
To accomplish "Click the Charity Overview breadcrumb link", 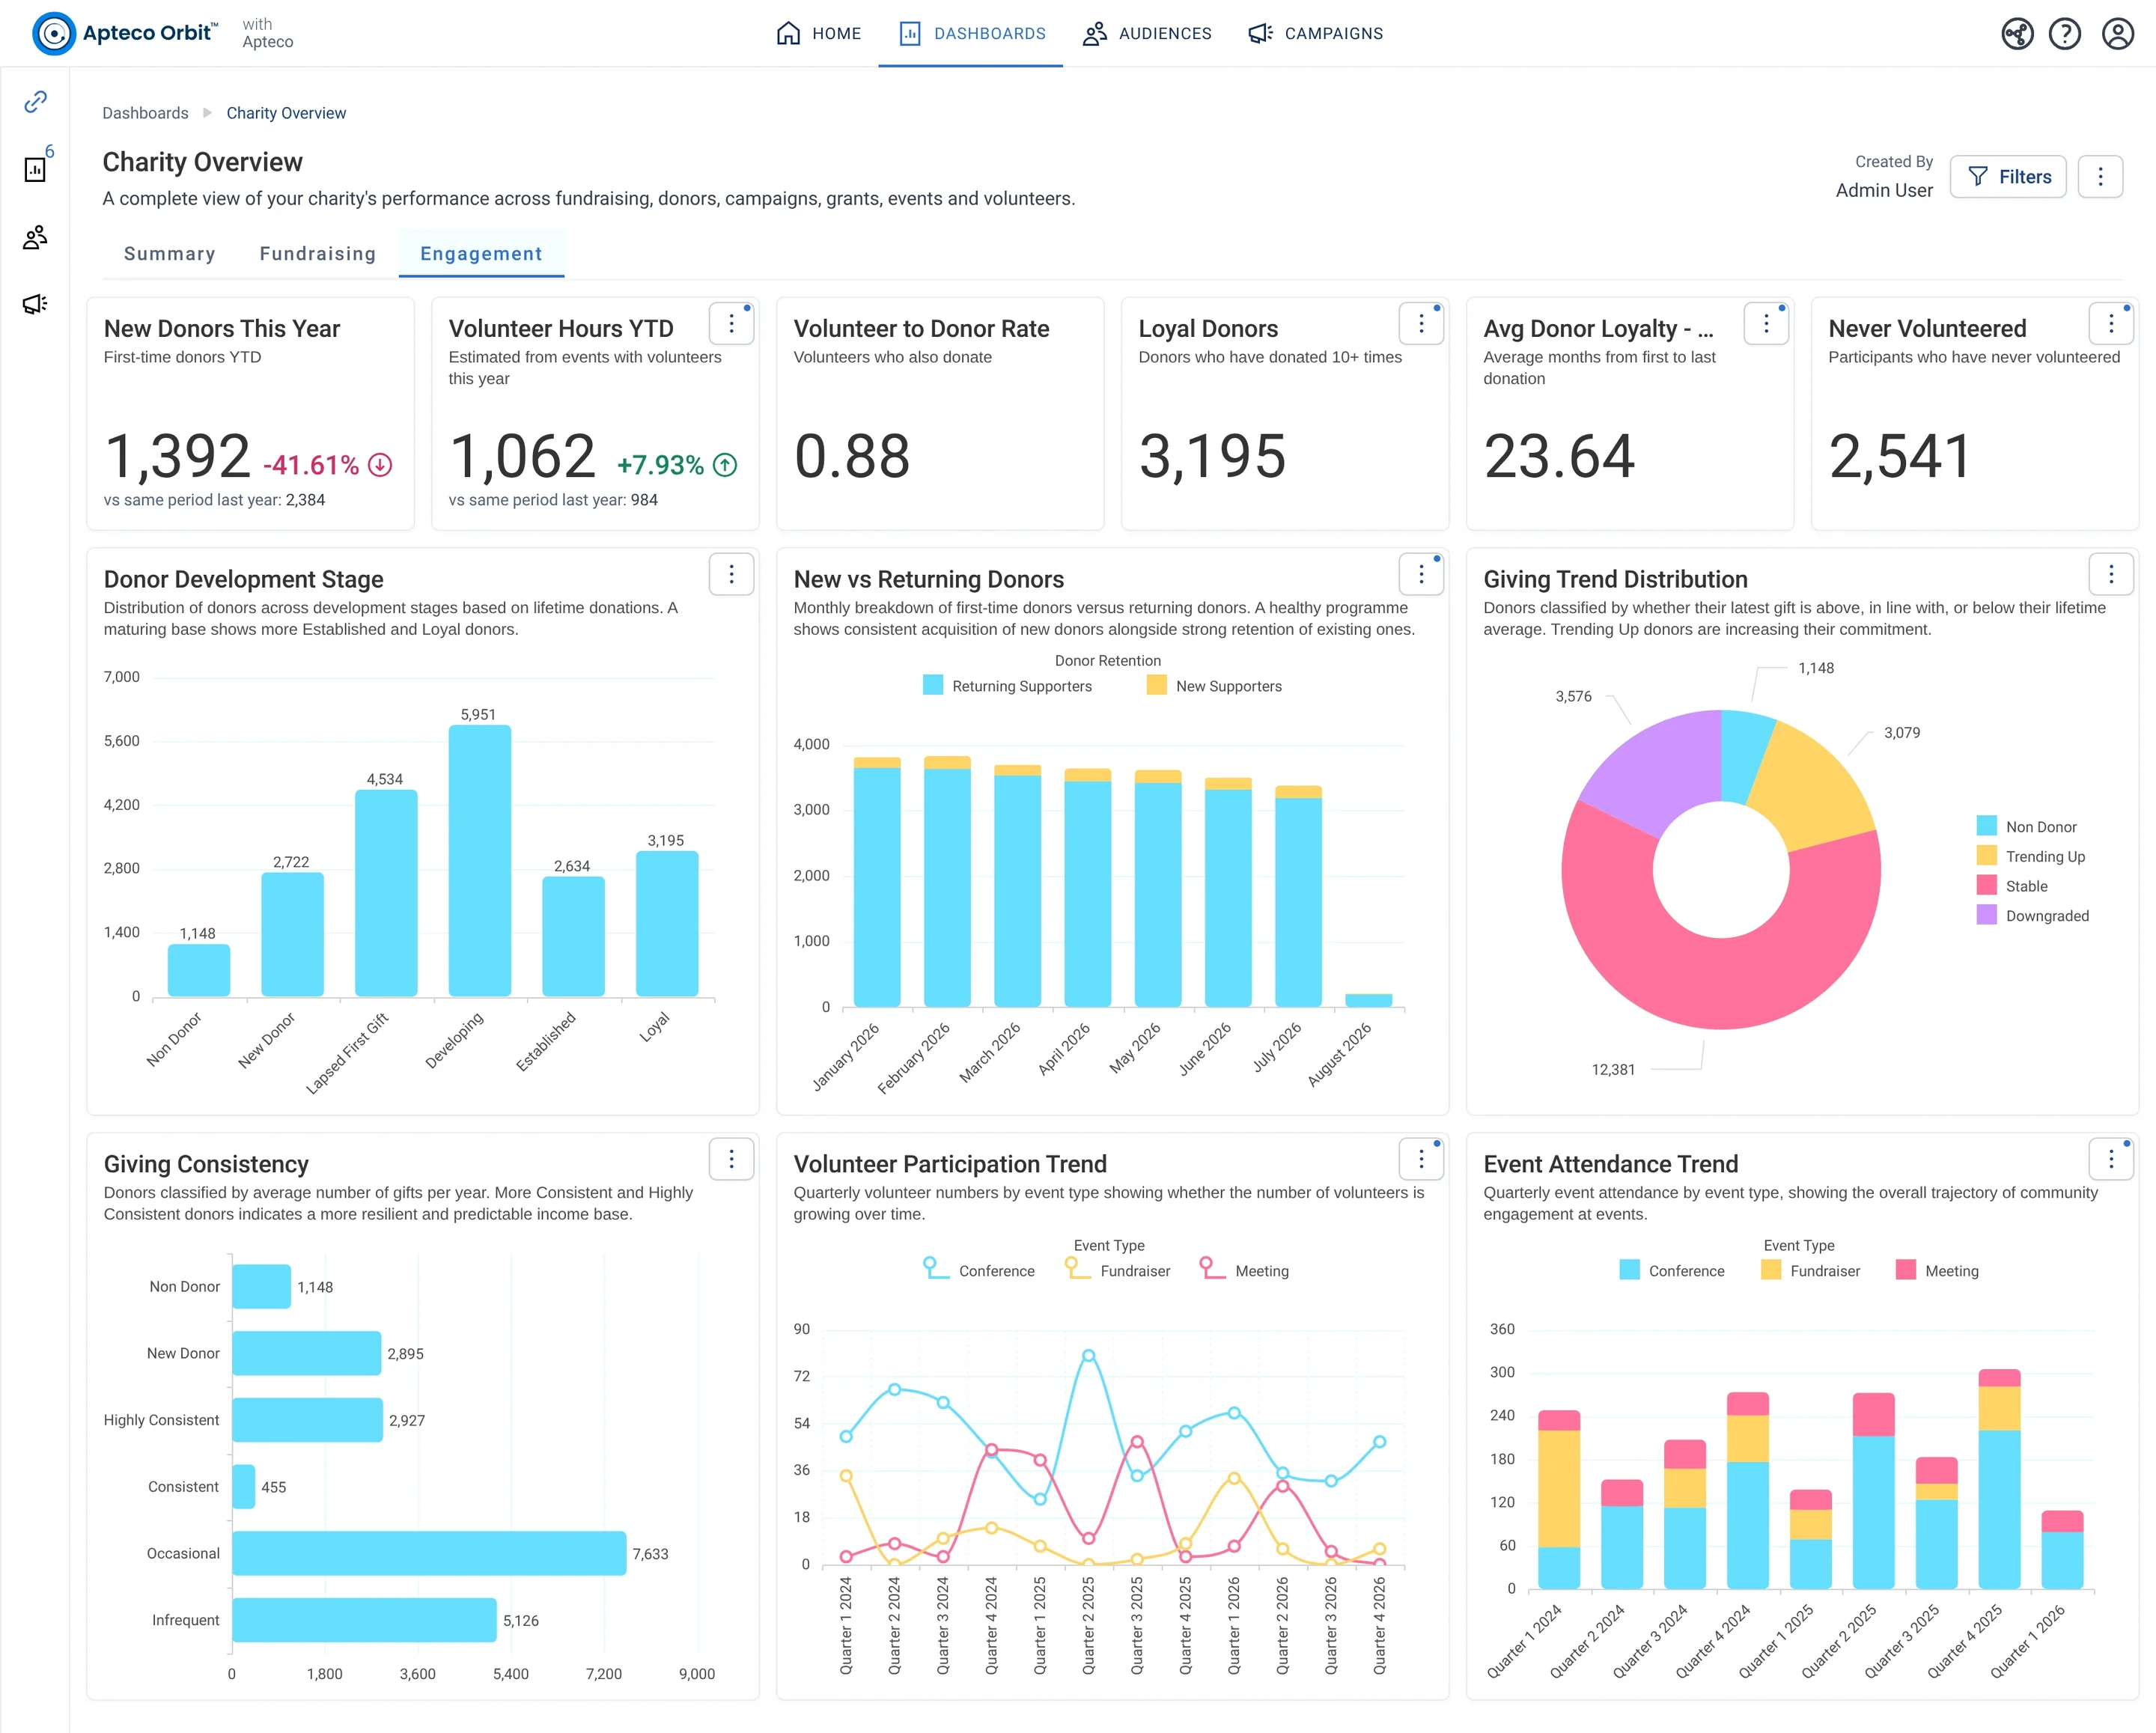I will (286, 113).
